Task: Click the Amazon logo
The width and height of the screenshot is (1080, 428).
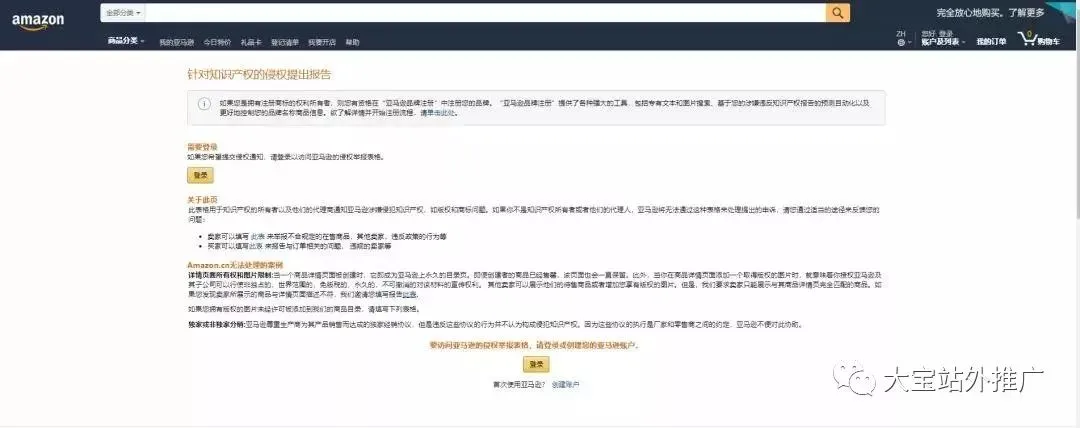Action: pyautogui.click(x=38, y=21)
